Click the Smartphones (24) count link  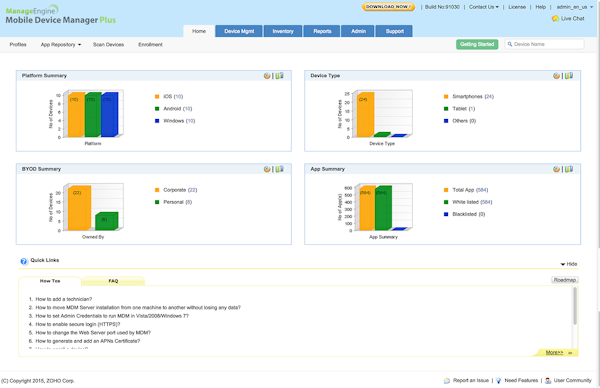click(489, 97)
